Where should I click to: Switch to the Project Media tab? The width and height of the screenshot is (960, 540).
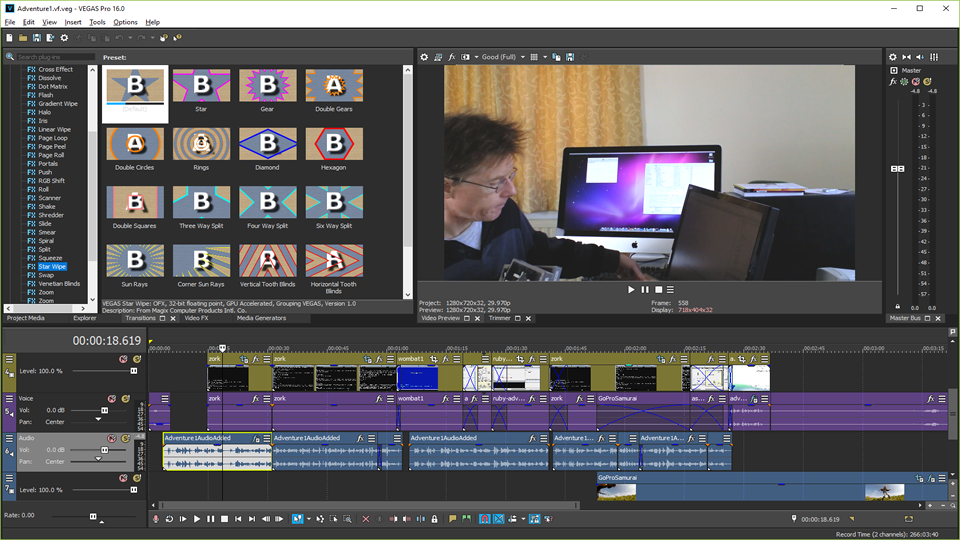pyautogui.click(x=26, y=318)
